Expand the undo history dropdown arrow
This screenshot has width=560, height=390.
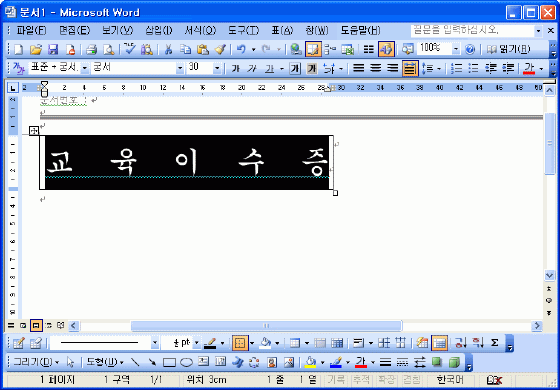[254, 50]
